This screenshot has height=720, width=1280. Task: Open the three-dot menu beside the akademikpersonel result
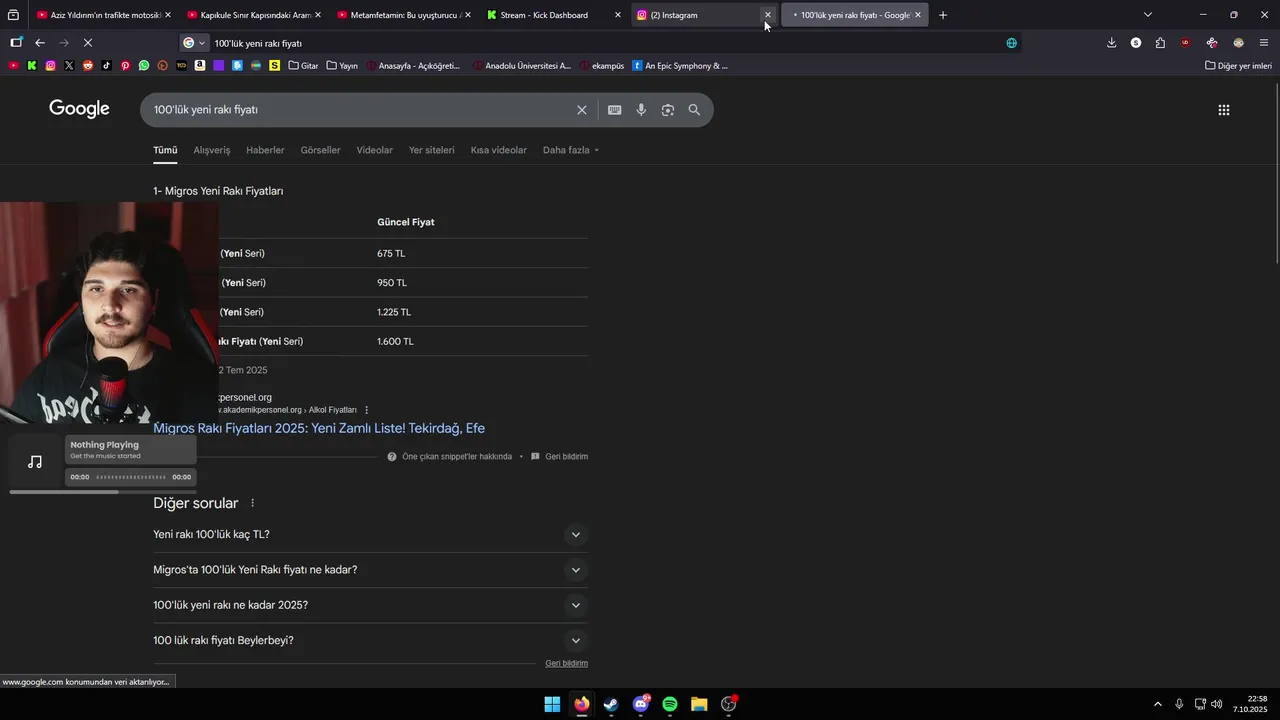[367, 410]
